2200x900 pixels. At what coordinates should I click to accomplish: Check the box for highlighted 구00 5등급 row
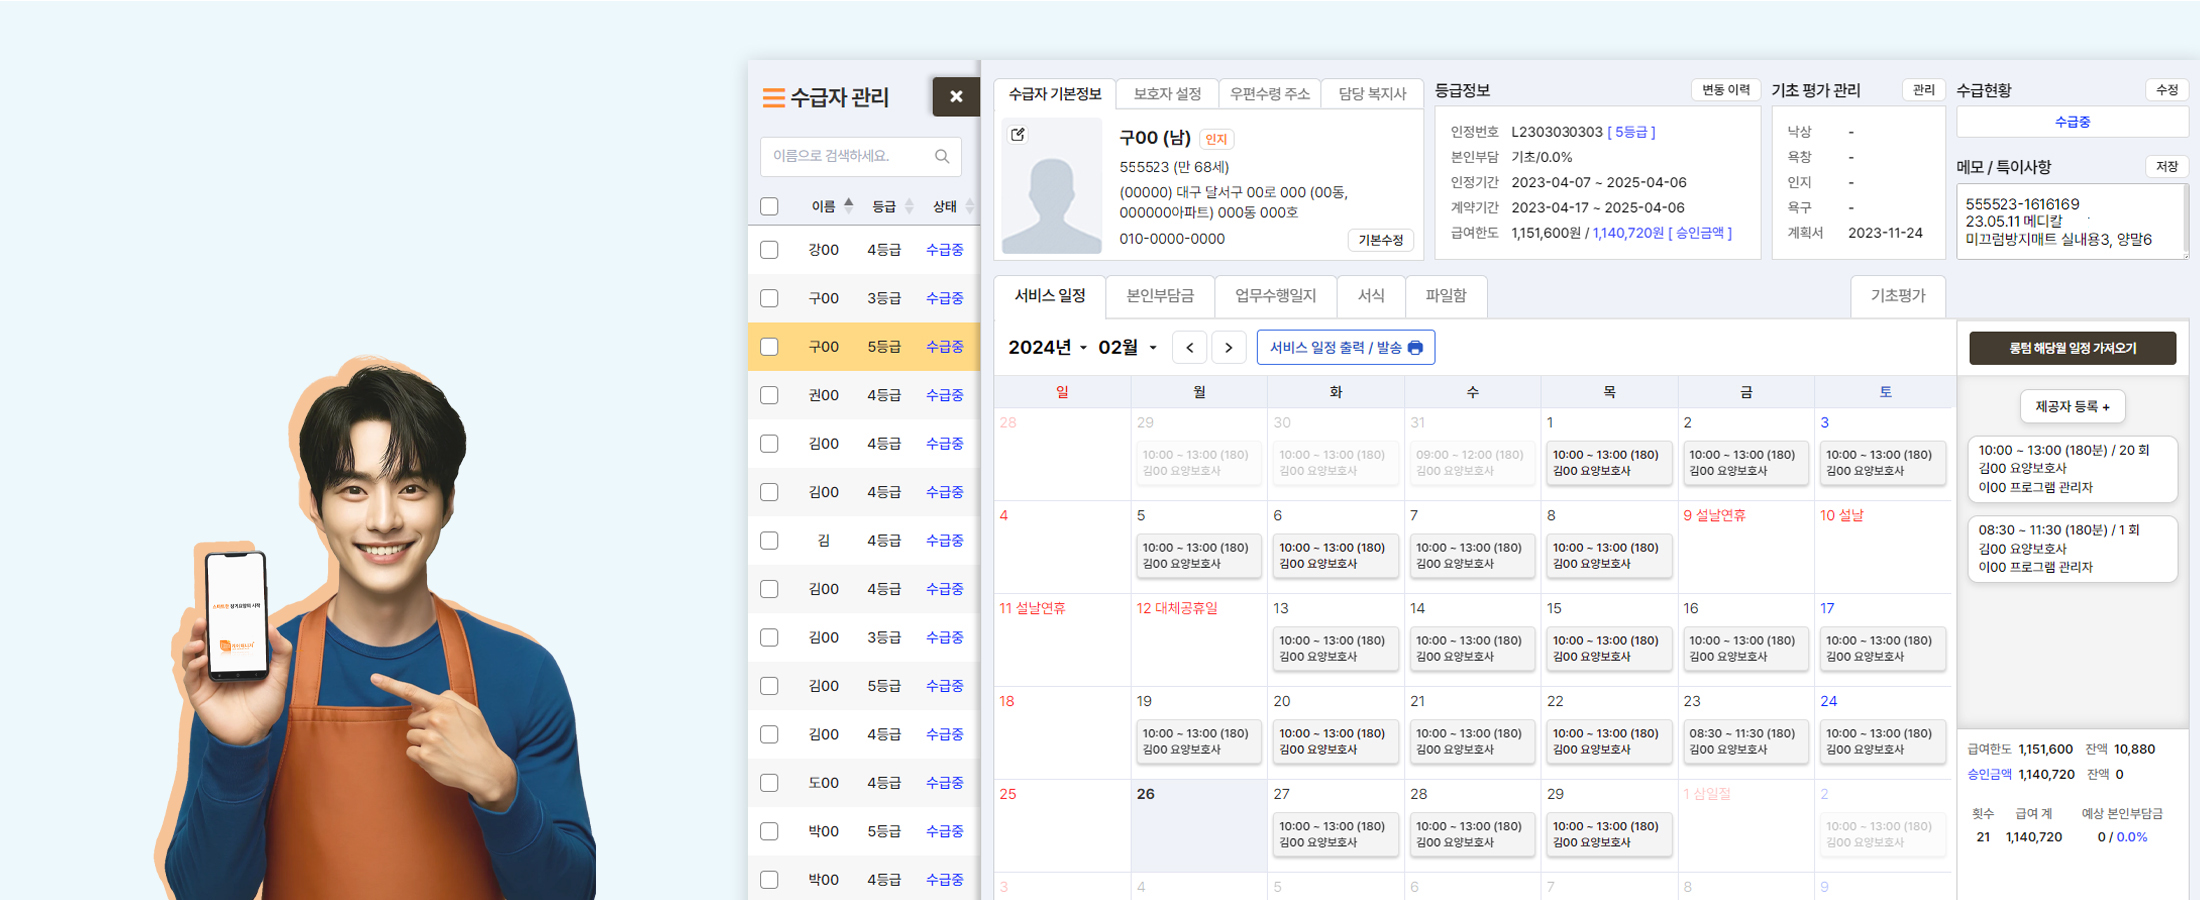(769, 346)
